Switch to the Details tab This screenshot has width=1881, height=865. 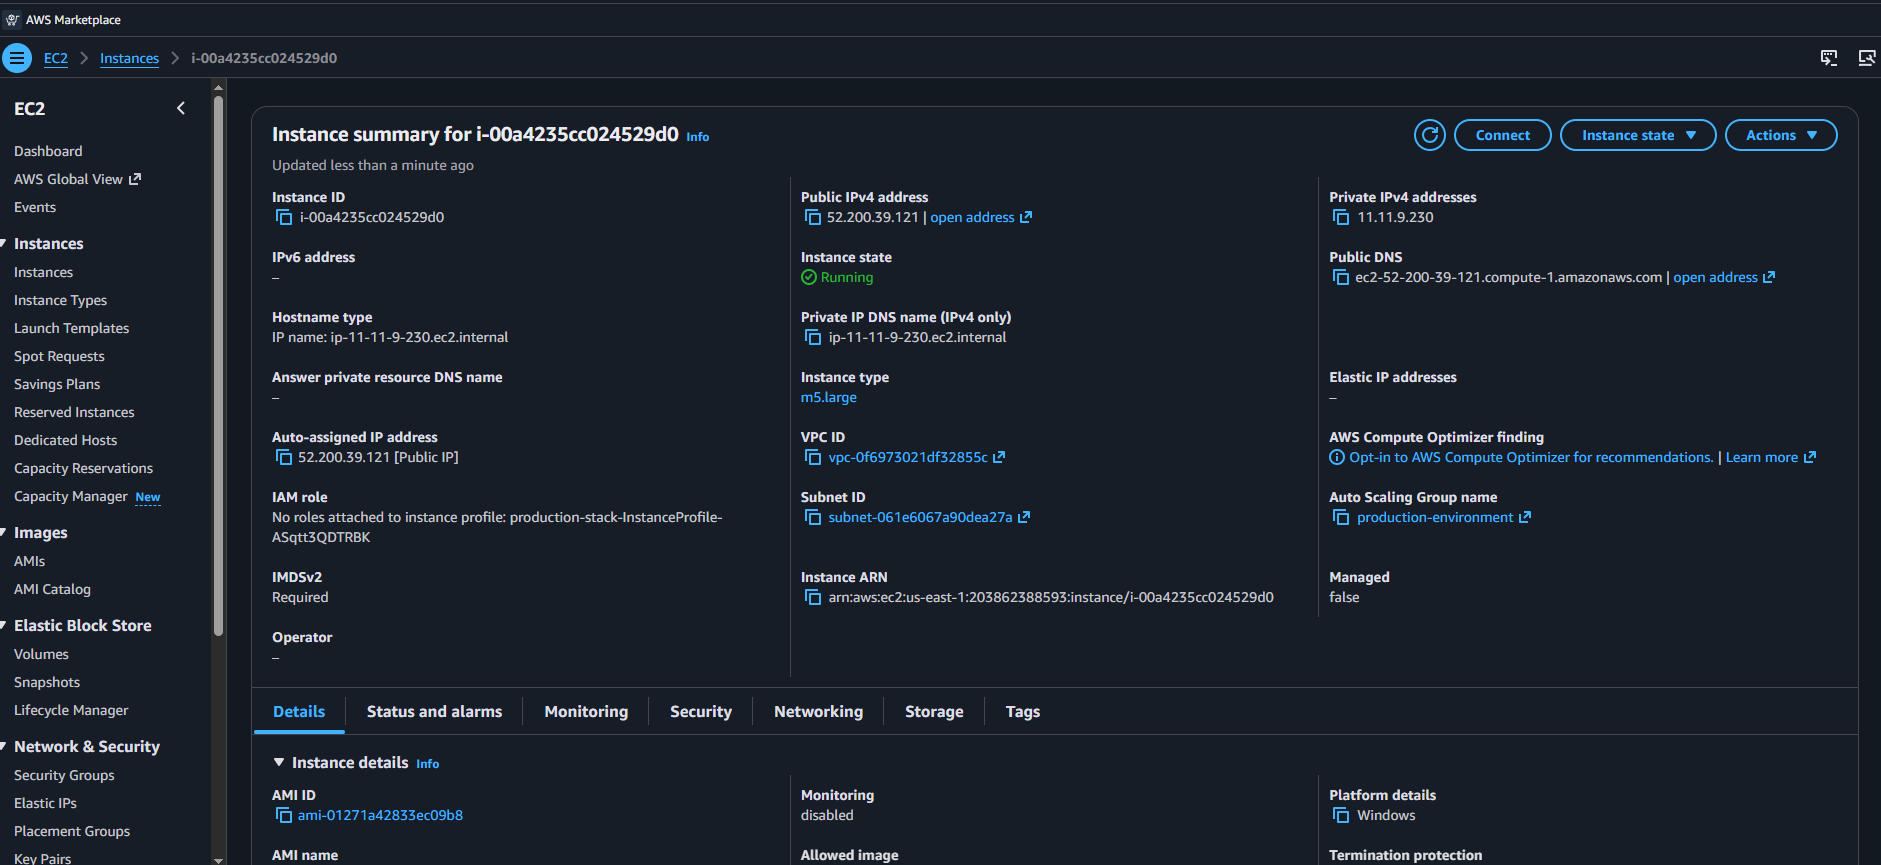pyautogui.click(x=299, y=711)
